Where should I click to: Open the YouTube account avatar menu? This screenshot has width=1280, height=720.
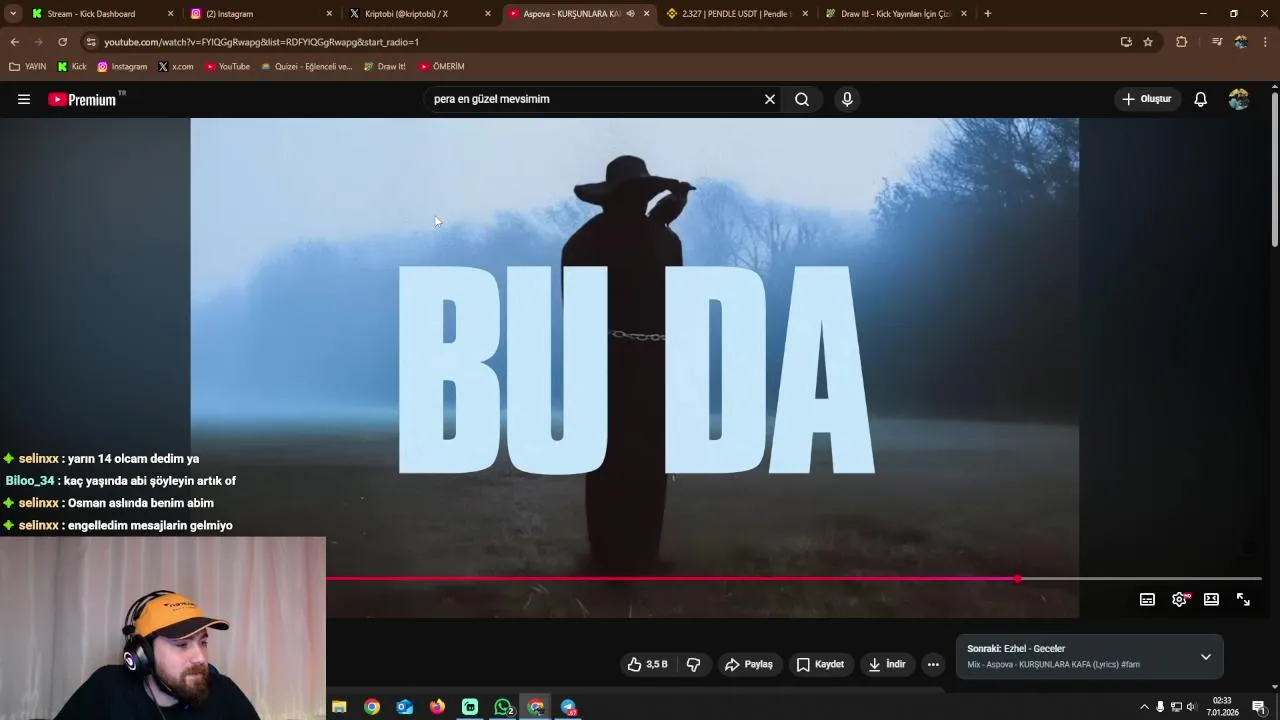click(x=1239, y=99)
